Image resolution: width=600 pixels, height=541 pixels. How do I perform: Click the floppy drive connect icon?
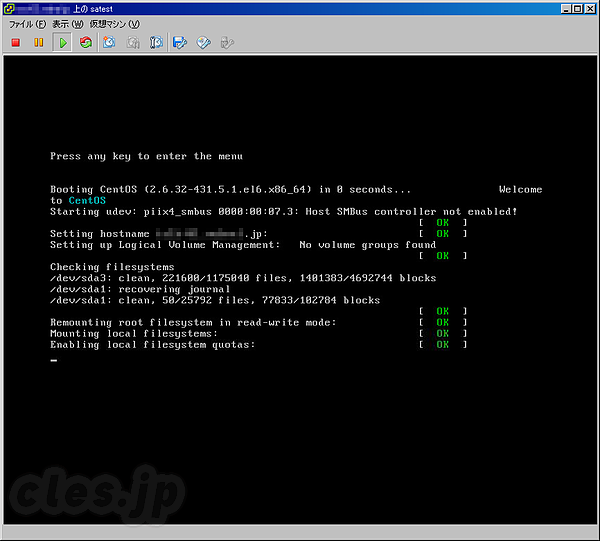(180, 42)
